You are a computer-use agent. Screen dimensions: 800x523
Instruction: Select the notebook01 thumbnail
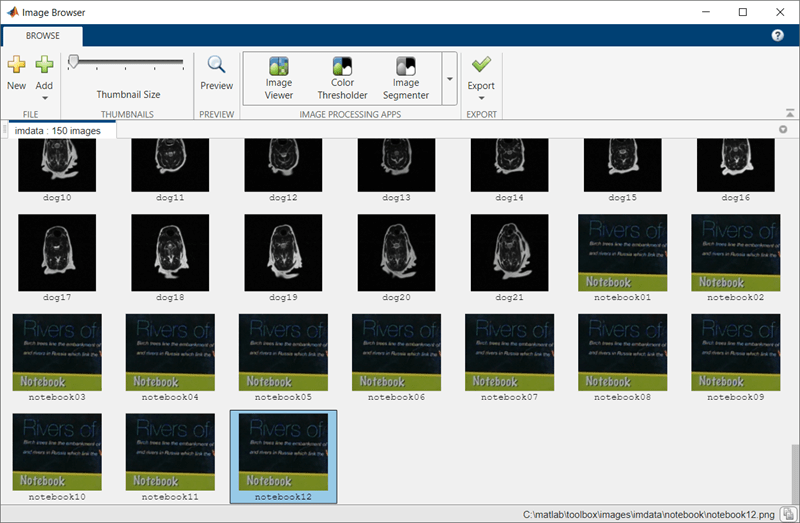click(622, 253)
